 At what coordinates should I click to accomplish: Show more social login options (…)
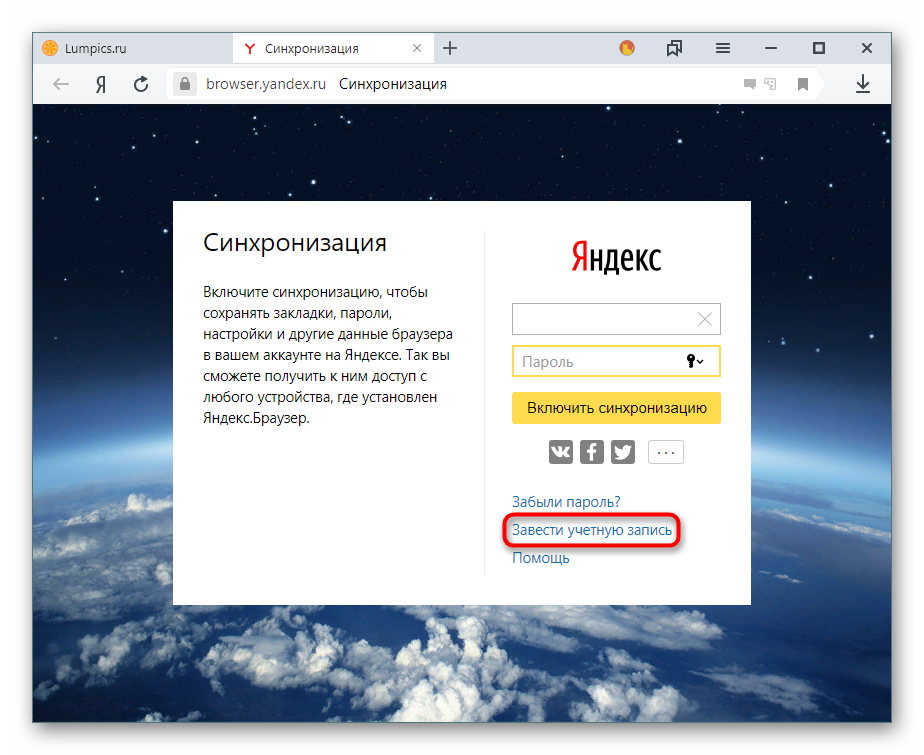click(x=666, y=452)
